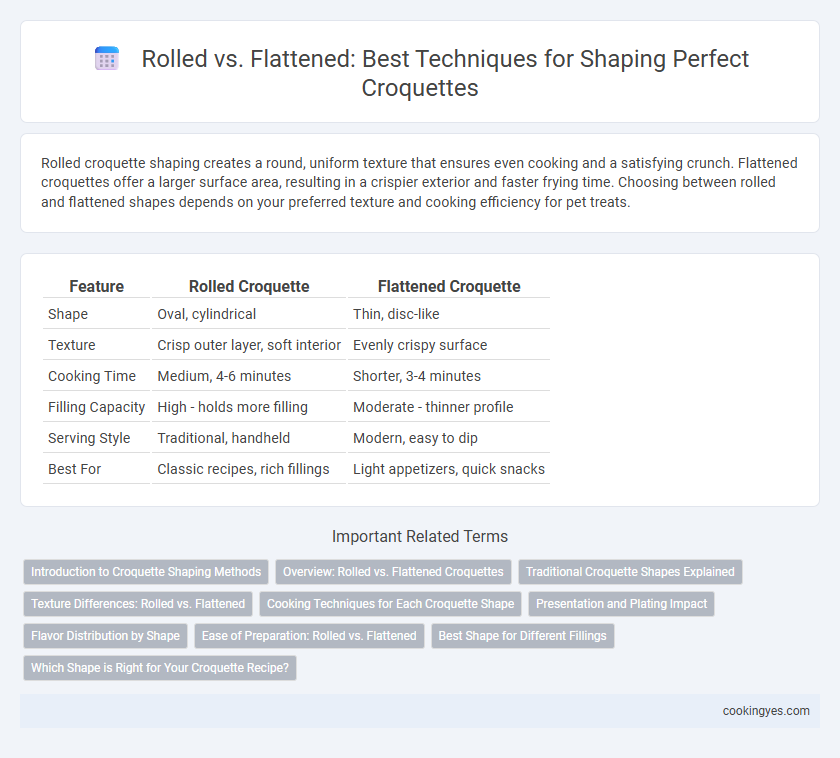Select 'Which Shape is Right for Your Croquette Recipe?'

[x=160, y=668]
